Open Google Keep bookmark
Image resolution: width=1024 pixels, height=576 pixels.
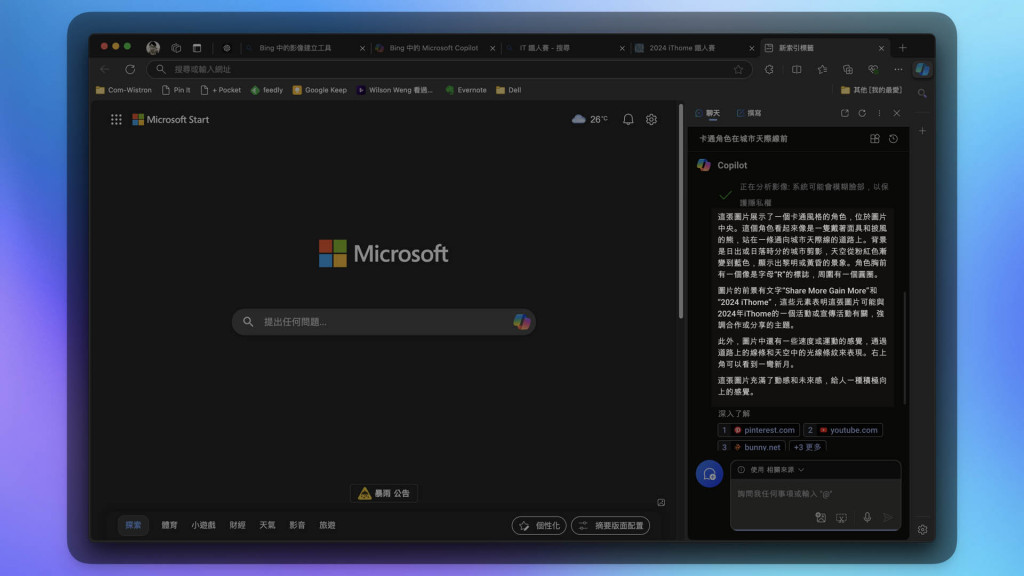tap(320, 90)
